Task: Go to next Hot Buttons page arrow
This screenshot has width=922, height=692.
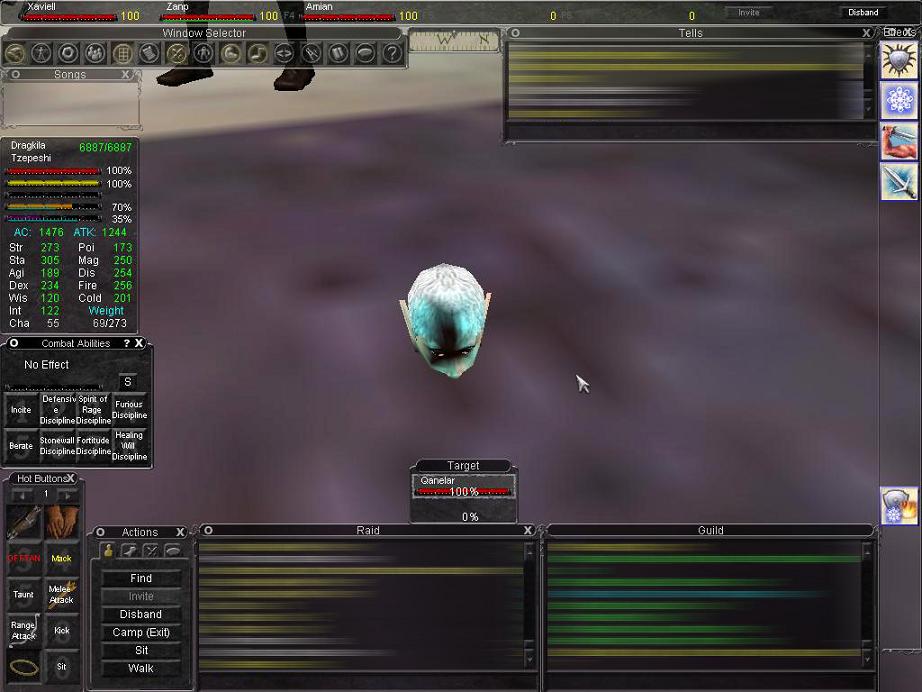Action: [66, 494]
